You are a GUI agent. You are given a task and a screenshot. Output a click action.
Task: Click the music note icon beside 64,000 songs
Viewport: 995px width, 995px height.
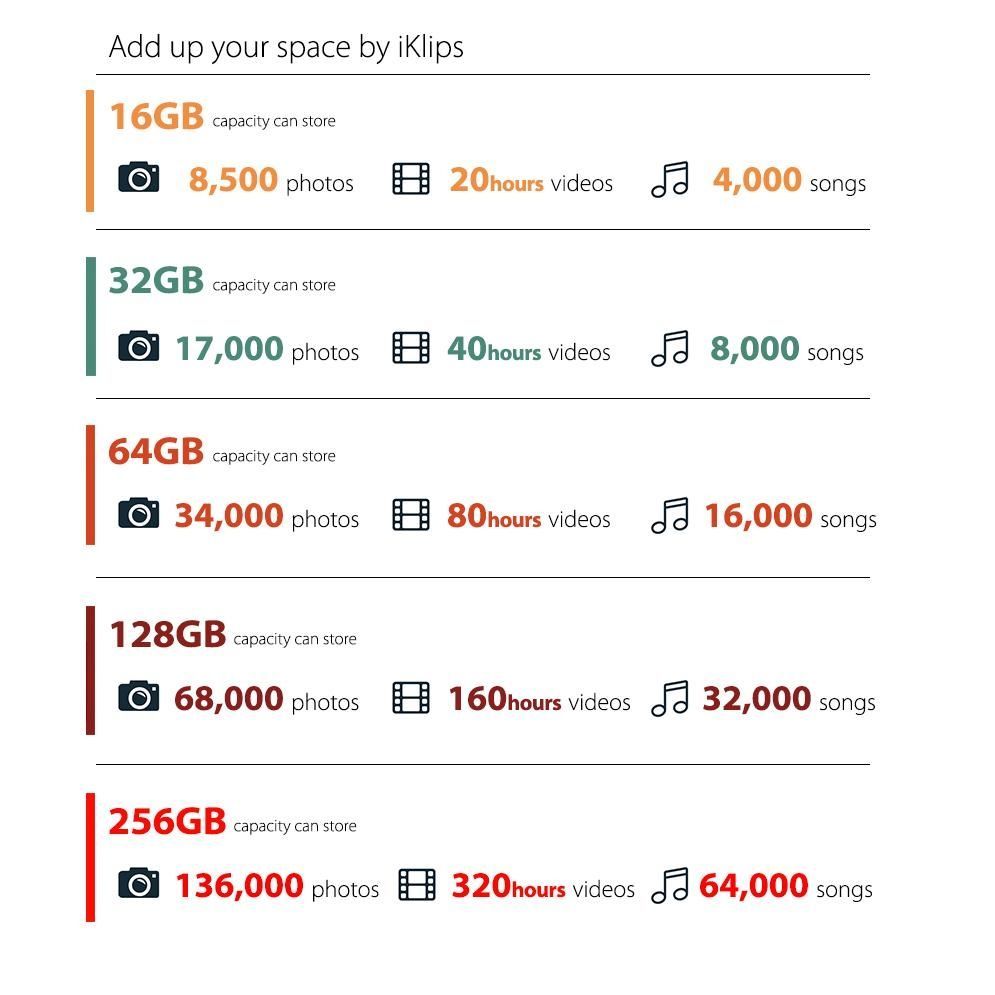tap(670, 886)
